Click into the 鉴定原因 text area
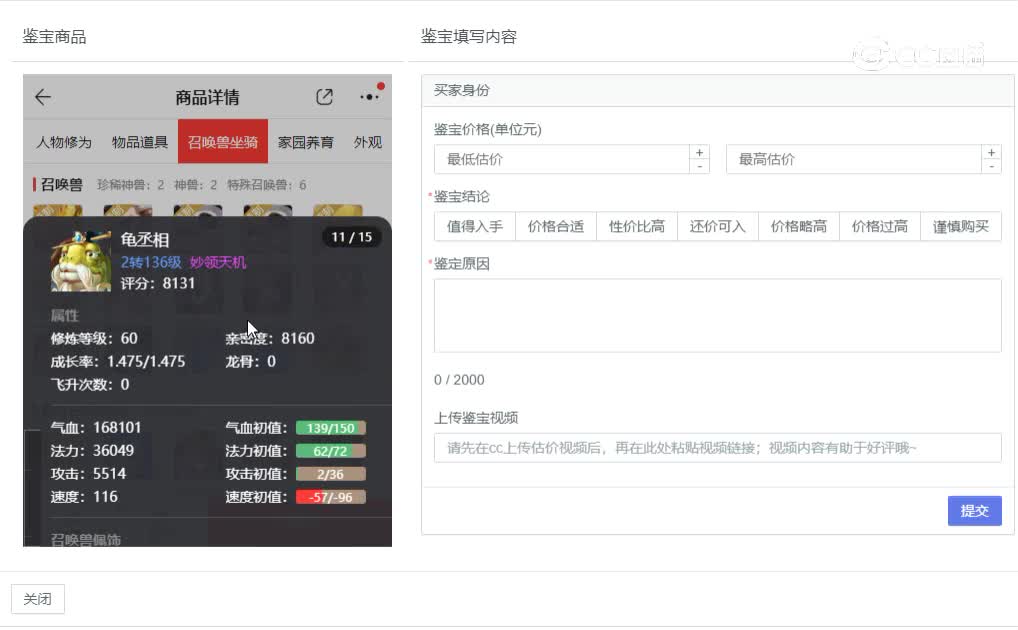Viewport: 1018px width, 630px height. (x=717, y=316)
